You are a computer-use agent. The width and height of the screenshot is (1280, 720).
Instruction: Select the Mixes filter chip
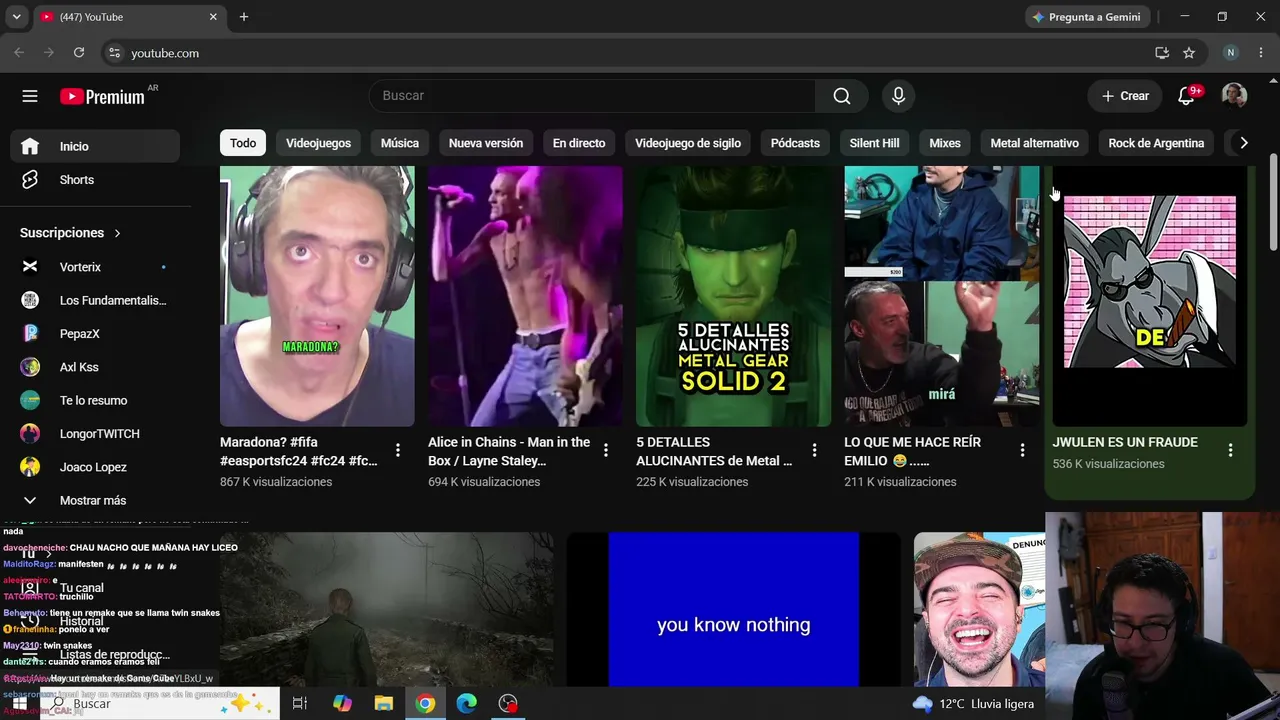pos(945,143)
